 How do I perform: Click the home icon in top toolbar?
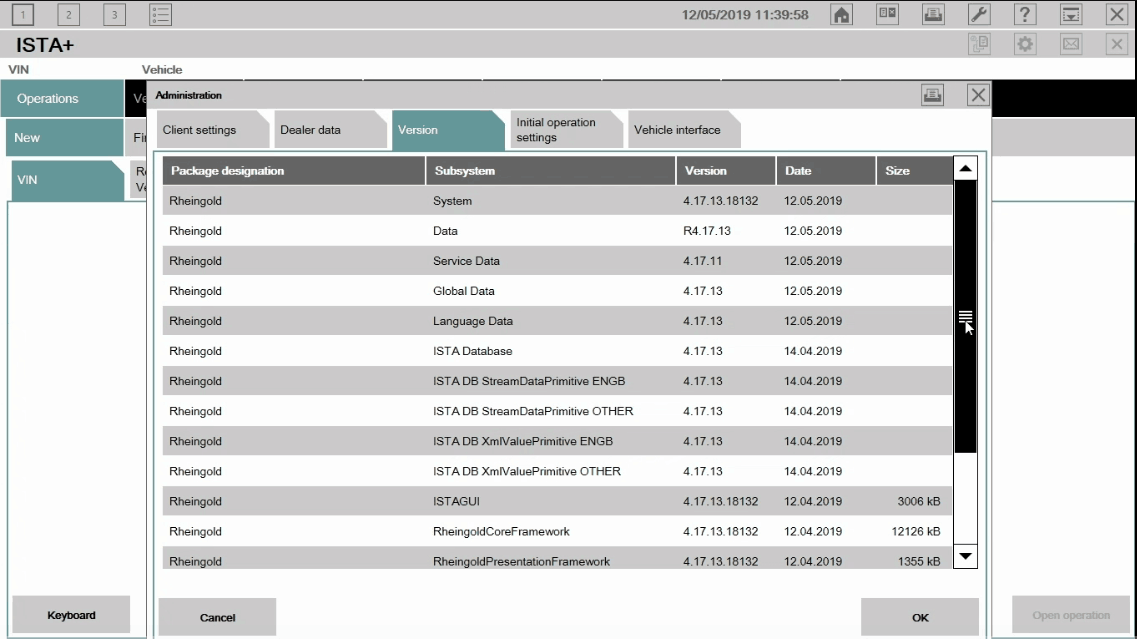(x=842, y=14)
